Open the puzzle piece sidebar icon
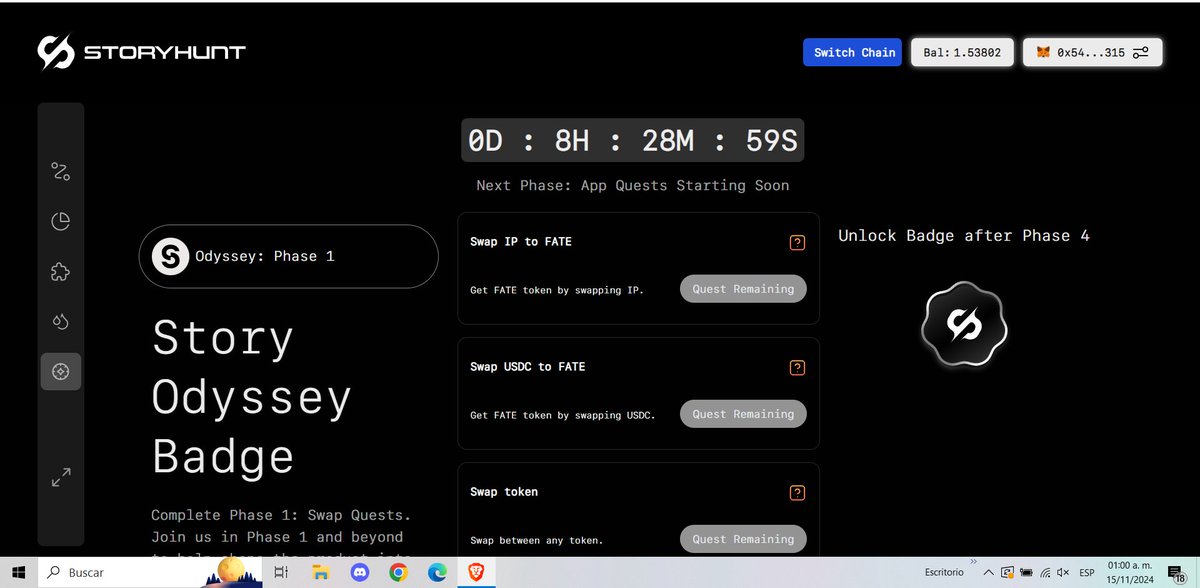Viewport: 1200px width, 588px height. coord(61,271)
